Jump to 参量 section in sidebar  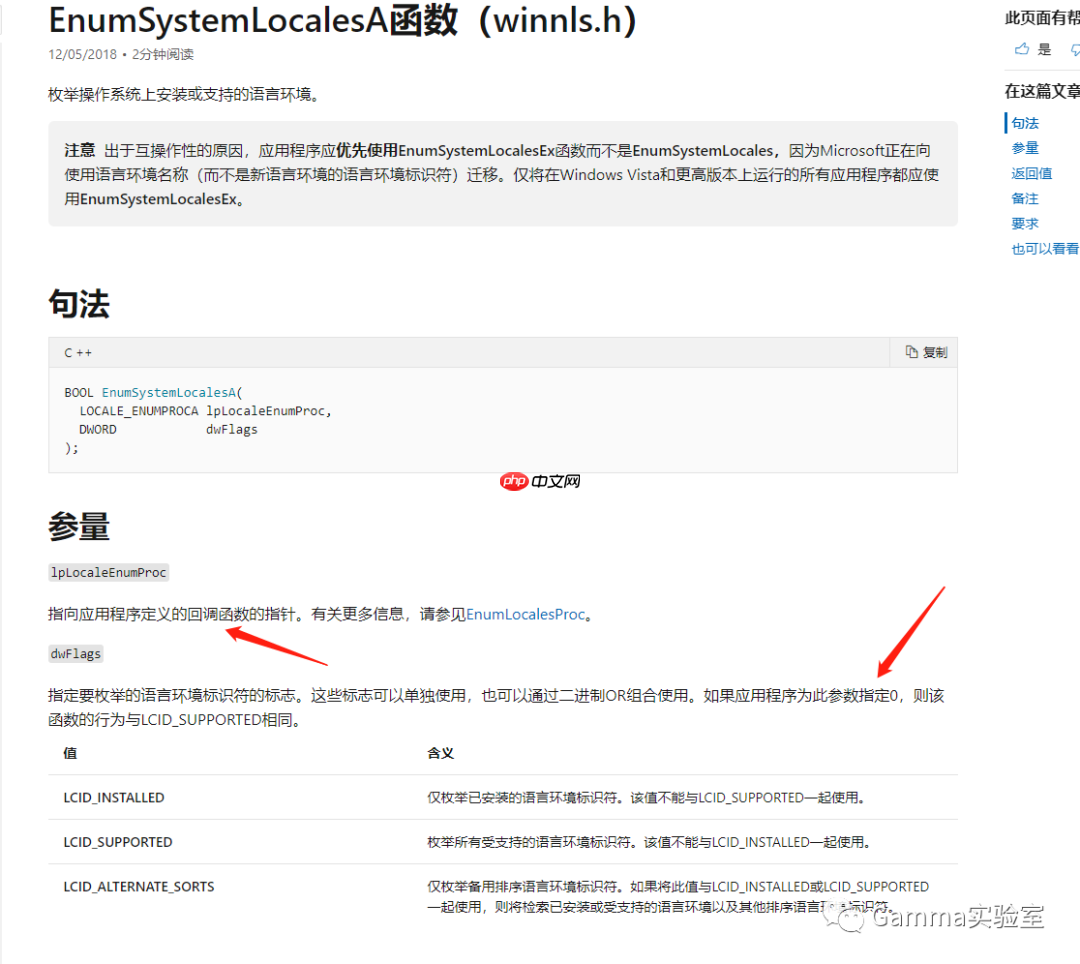click(x=1025, y=148)
